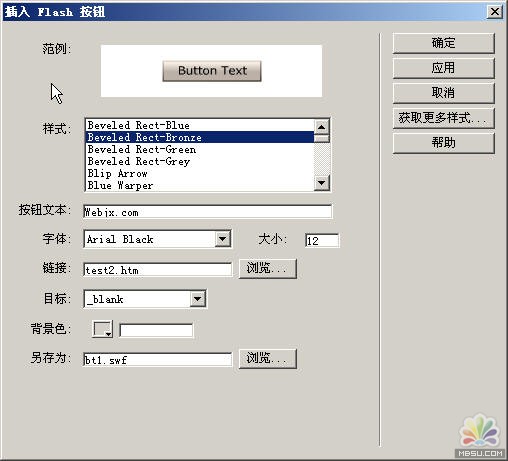Screen dimensions: 508x461
Task: Click the 确定 button
Action: tap(443, 43)
